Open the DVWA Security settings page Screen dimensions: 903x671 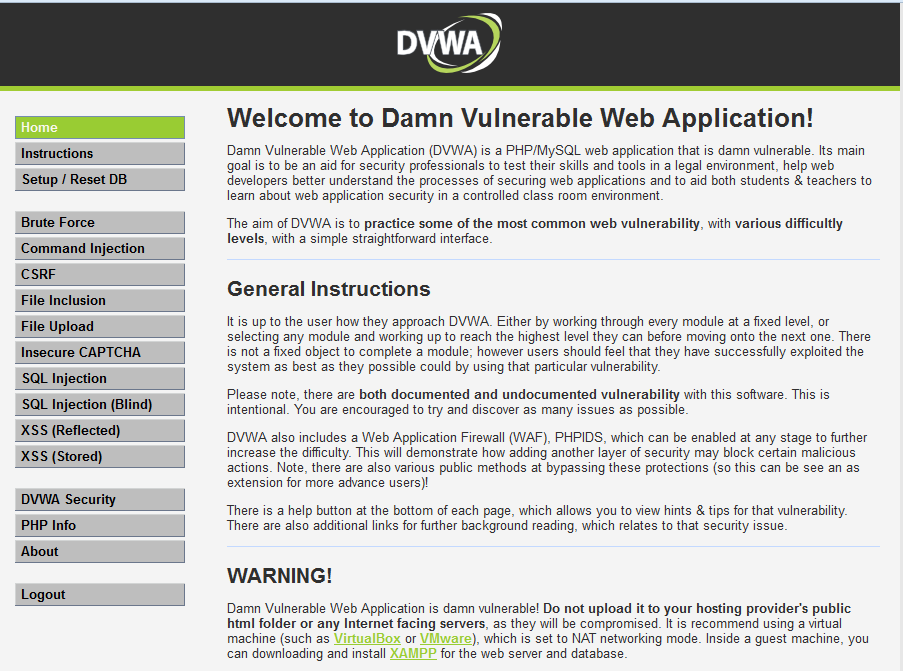click(100, 499)
